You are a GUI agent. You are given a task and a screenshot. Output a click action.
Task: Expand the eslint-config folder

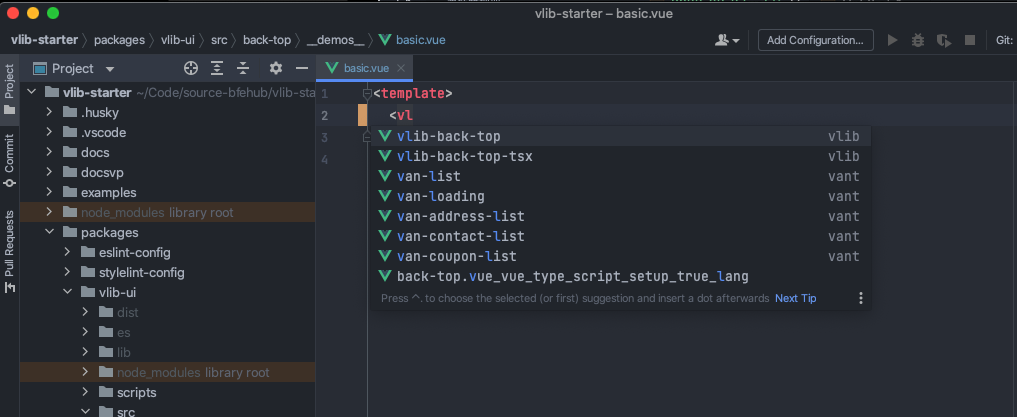coord(67,252)
